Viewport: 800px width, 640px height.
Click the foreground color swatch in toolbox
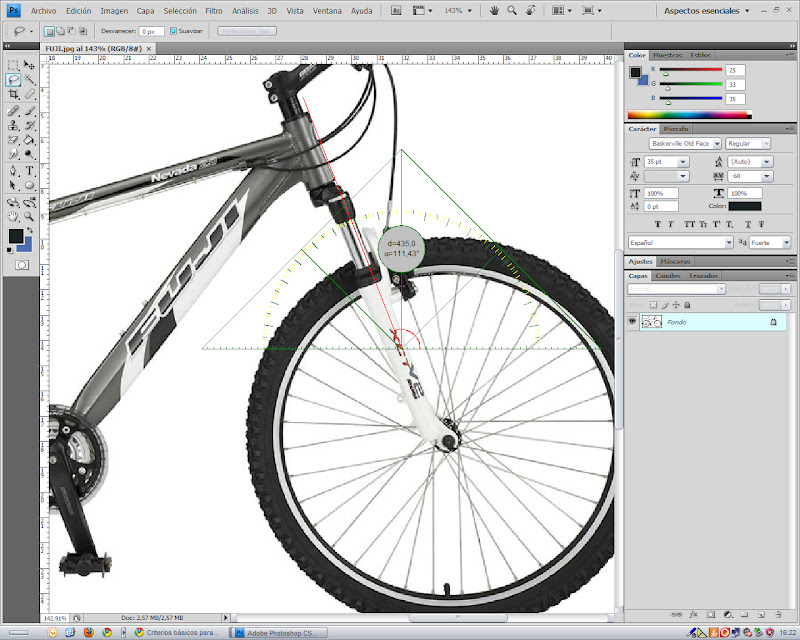(16, 236)
